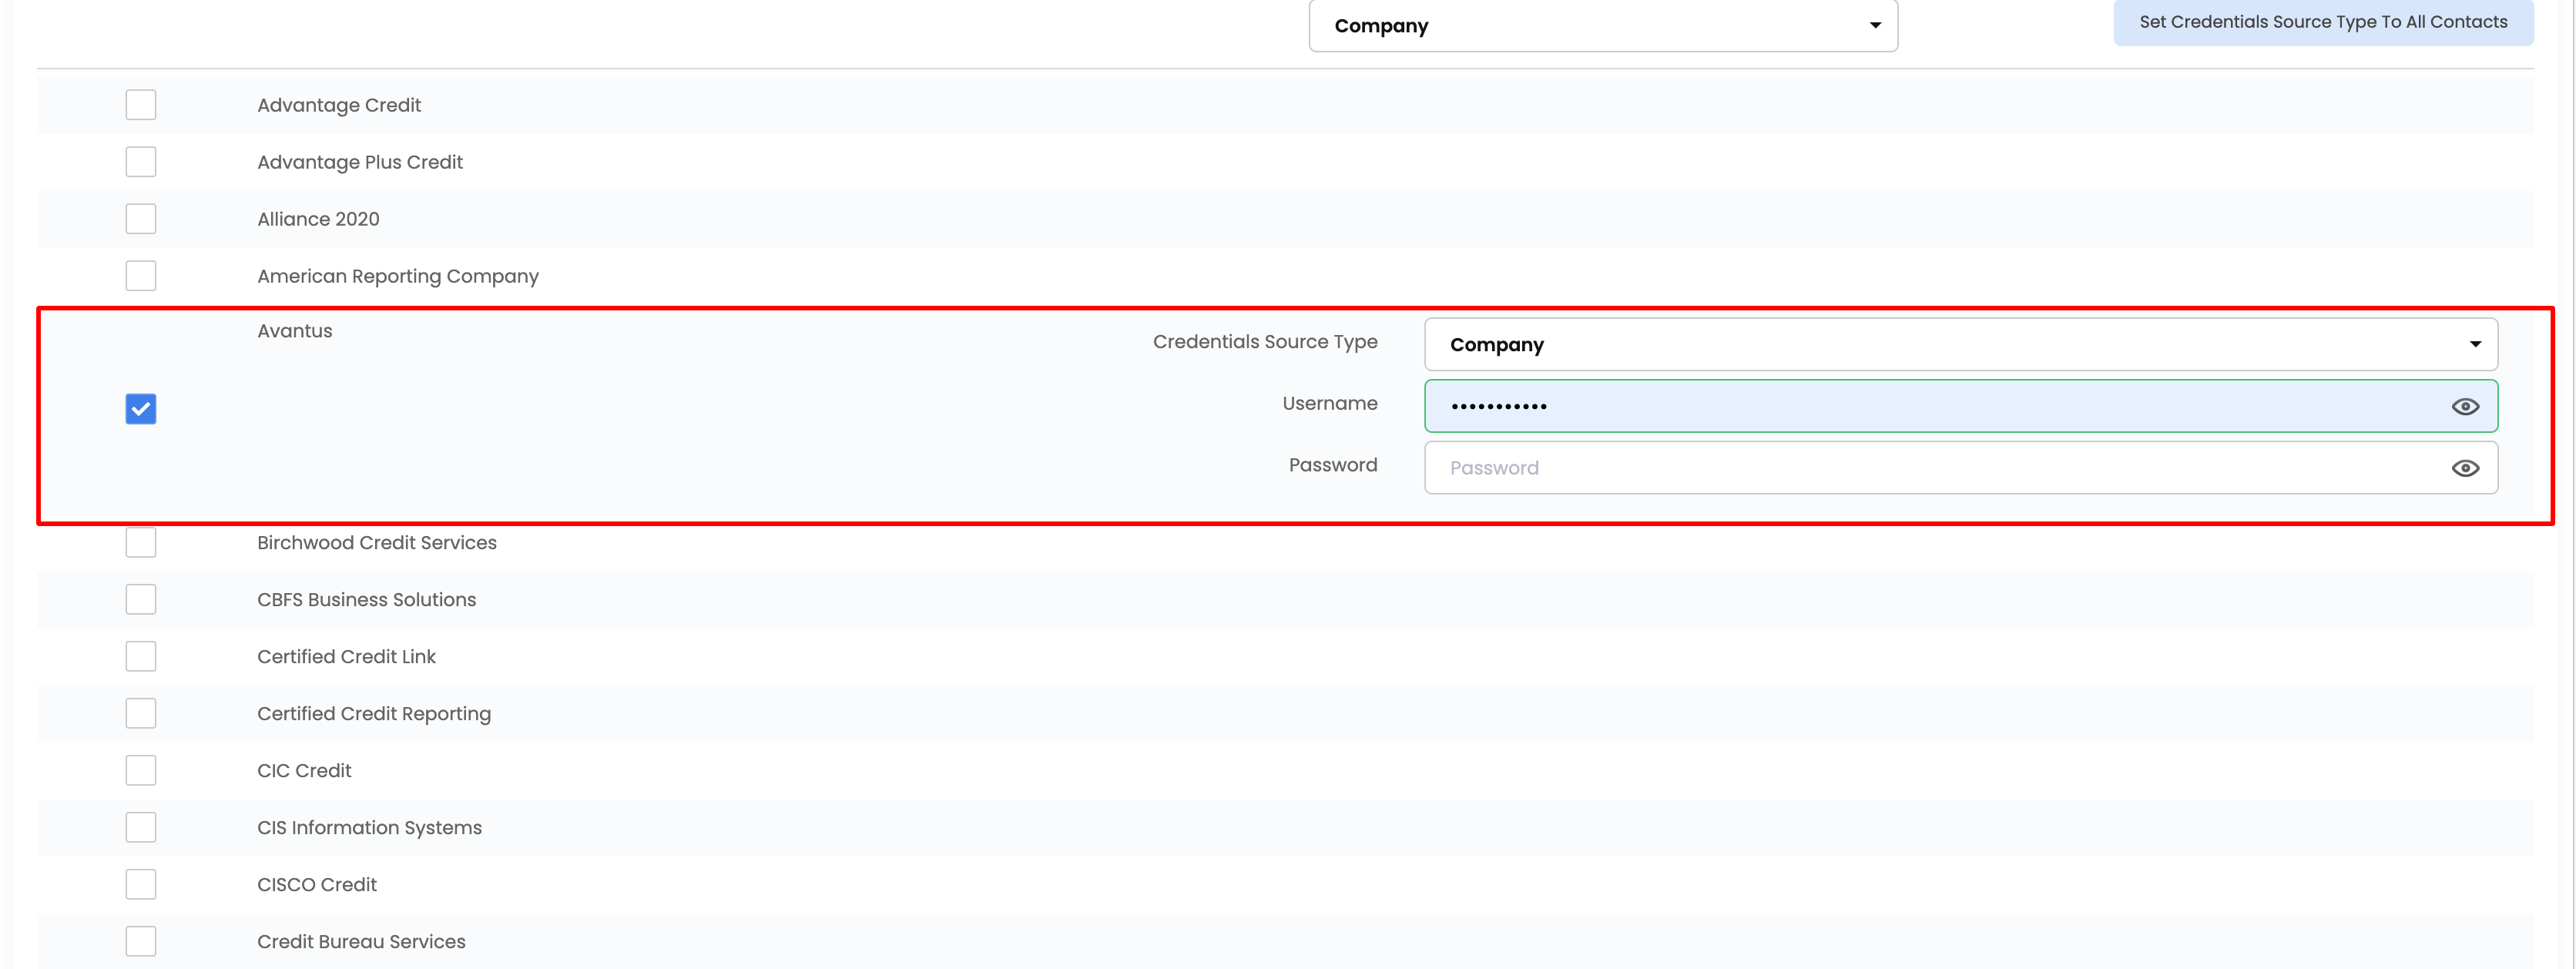The image size is (2576, 969).
Task: Check the Birchwood Credit Services checkbox
Action: point(141,541)
